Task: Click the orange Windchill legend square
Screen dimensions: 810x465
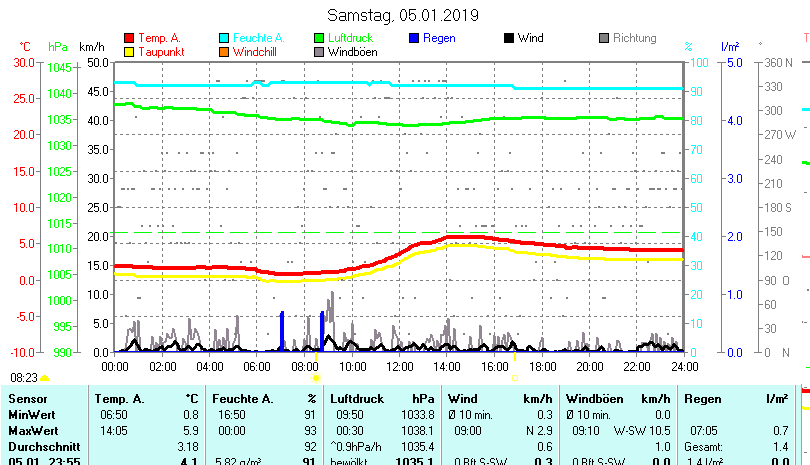Action: click(225, 51)
